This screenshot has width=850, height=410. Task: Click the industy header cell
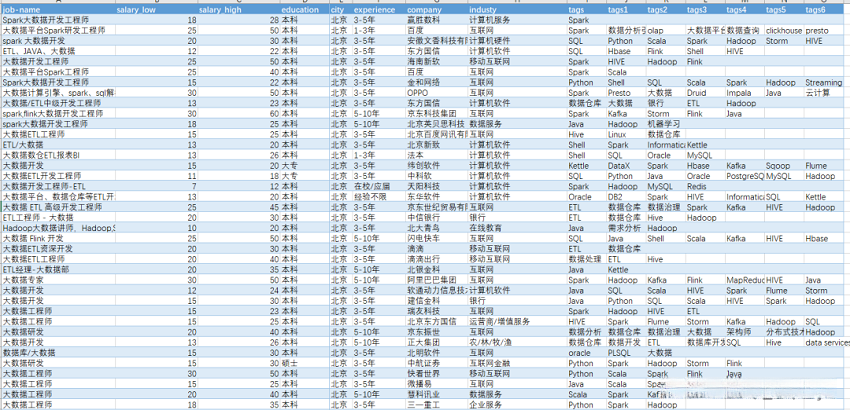[517, 10]
